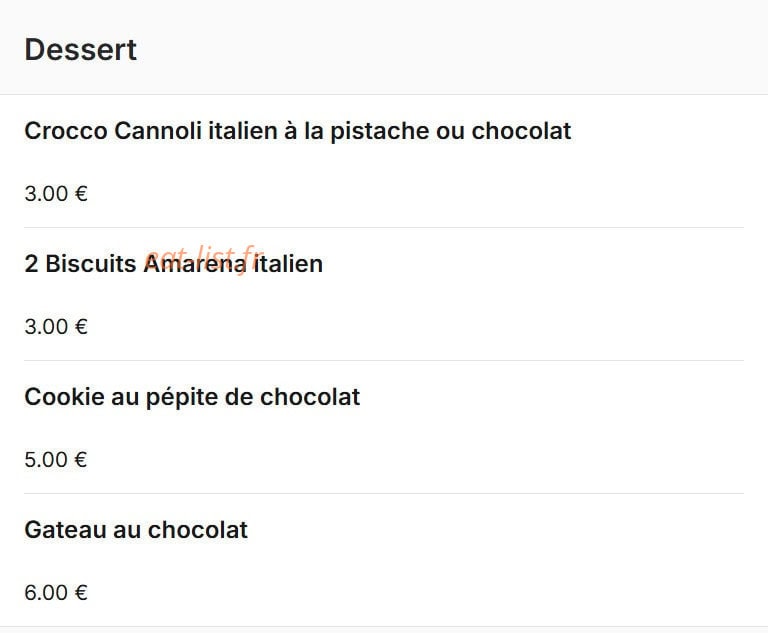768x633 pixels.
Task: Click the word "Biscuits" in the second item
Action: tap(91, 264)
